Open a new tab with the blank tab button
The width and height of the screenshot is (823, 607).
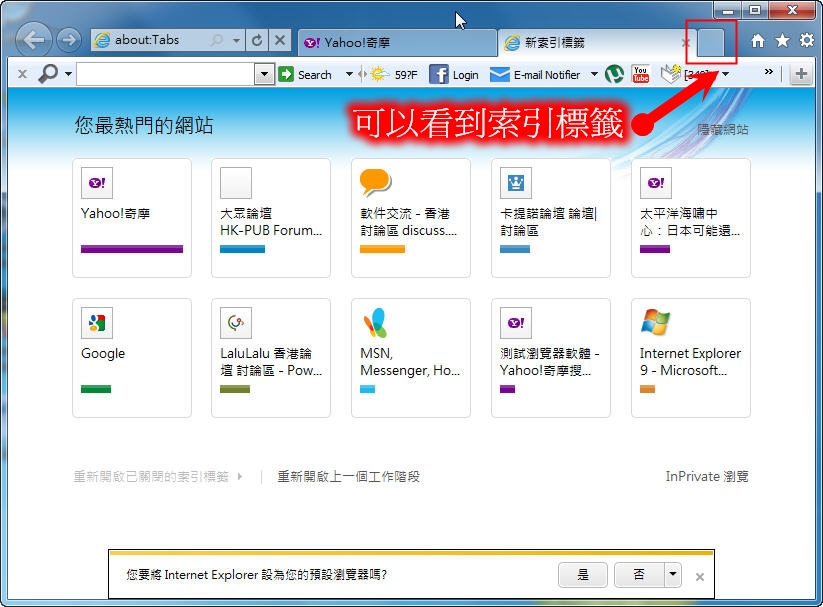pyautogui.click(x=711, y=42)
